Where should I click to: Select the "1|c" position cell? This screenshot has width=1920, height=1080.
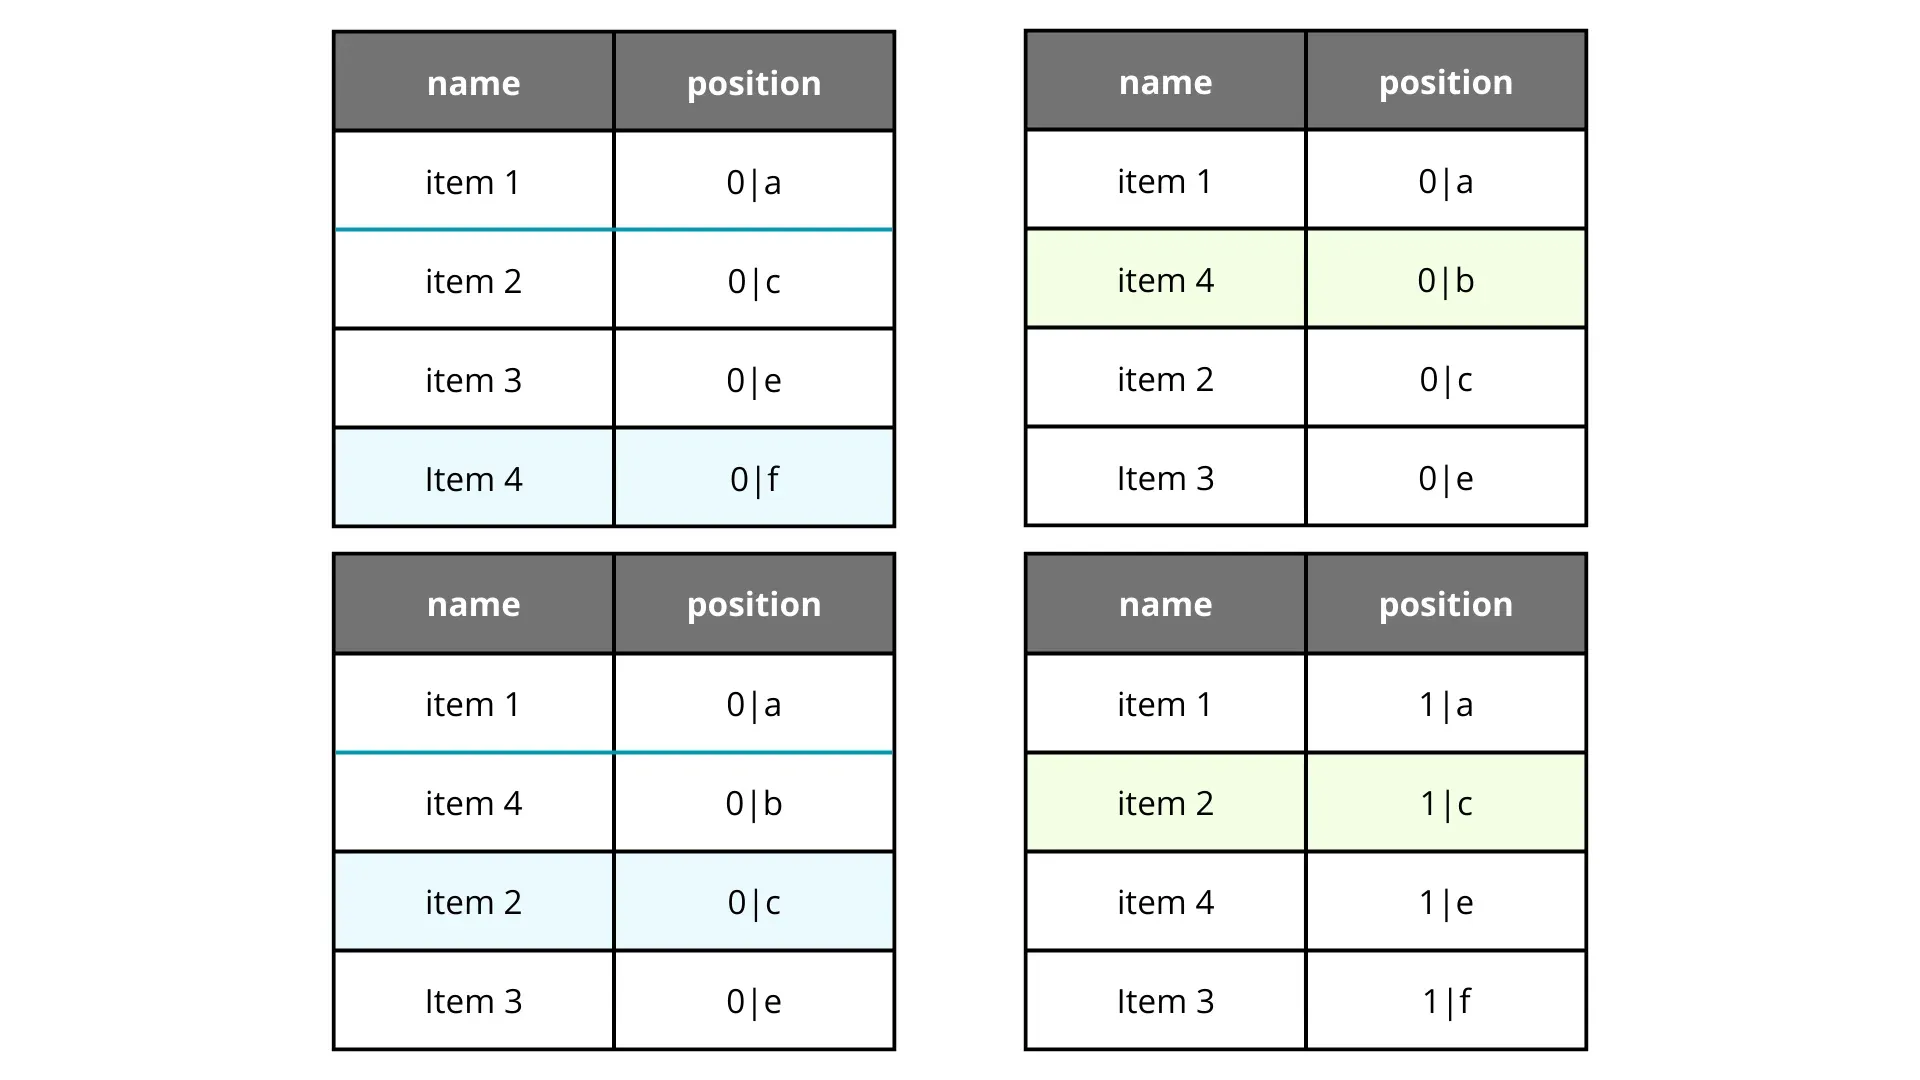click(x=1445, y=803)
